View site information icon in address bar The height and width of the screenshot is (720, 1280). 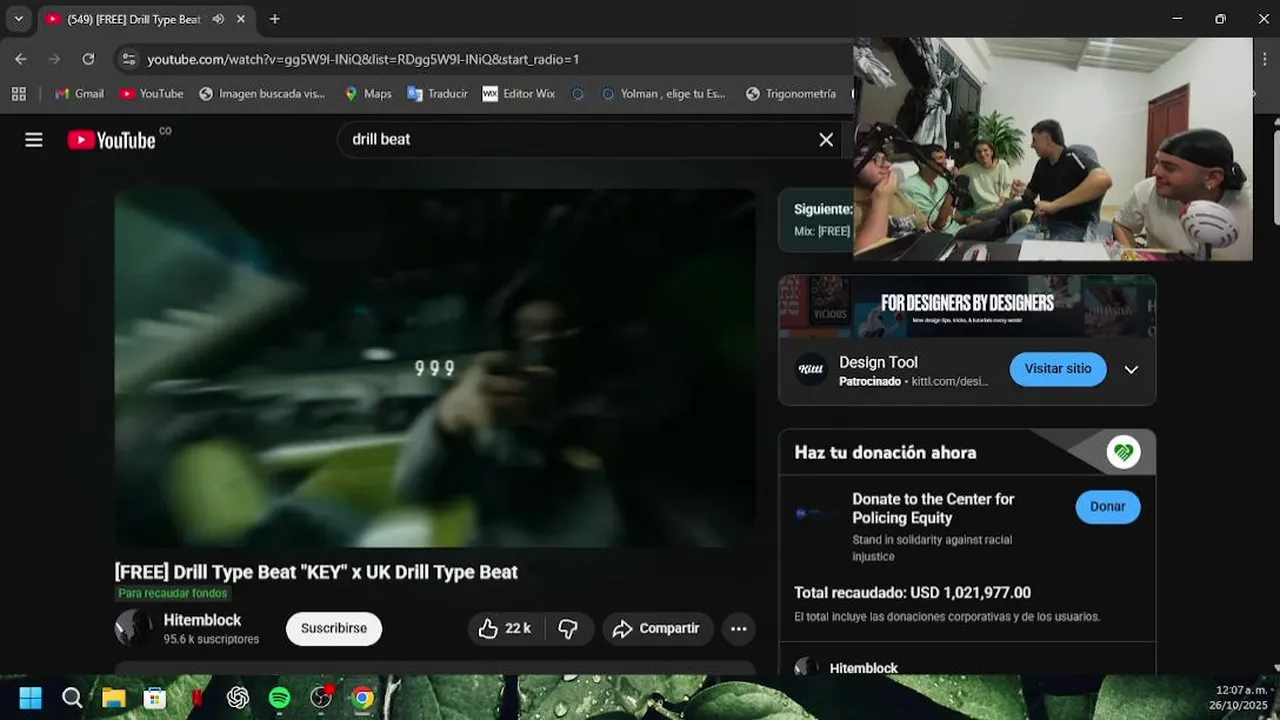coord(128,59)
